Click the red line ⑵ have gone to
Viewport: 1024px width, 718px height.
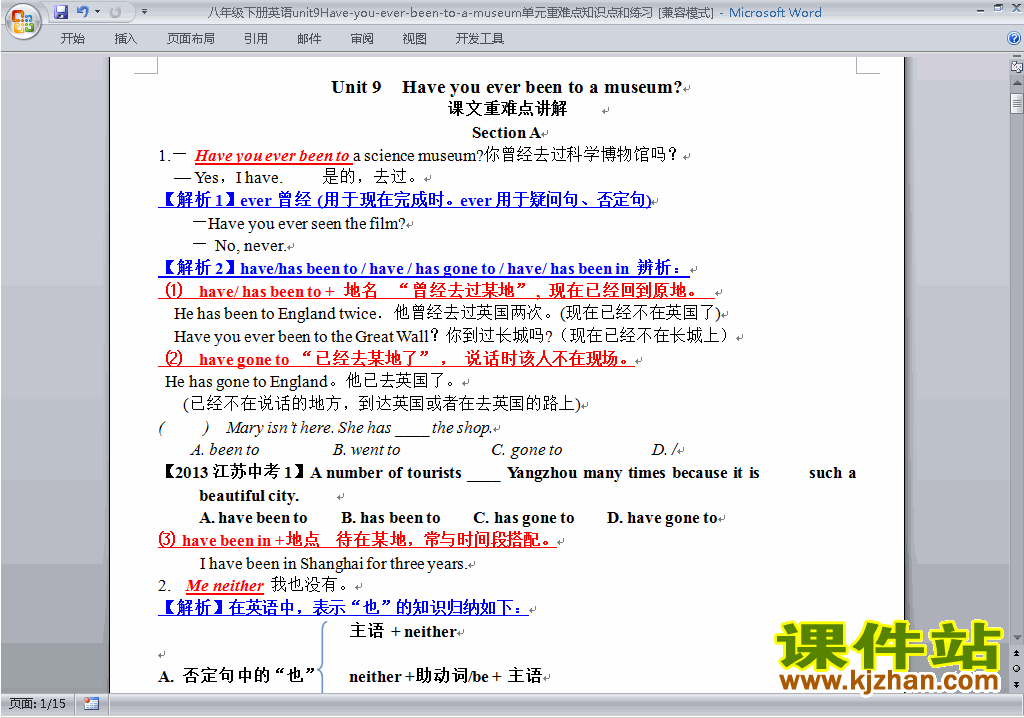coord(397,359)
